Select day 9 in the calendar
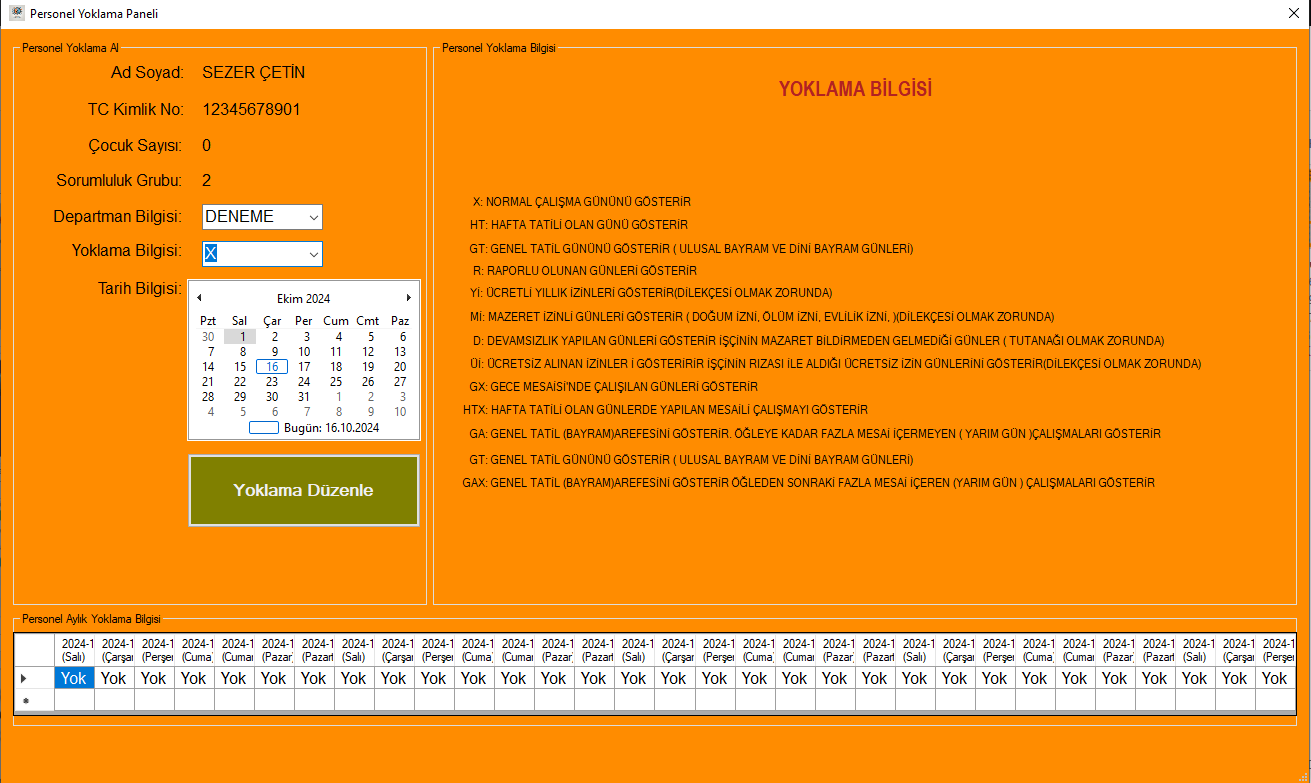1311x783 pixels. click(272, 351)
